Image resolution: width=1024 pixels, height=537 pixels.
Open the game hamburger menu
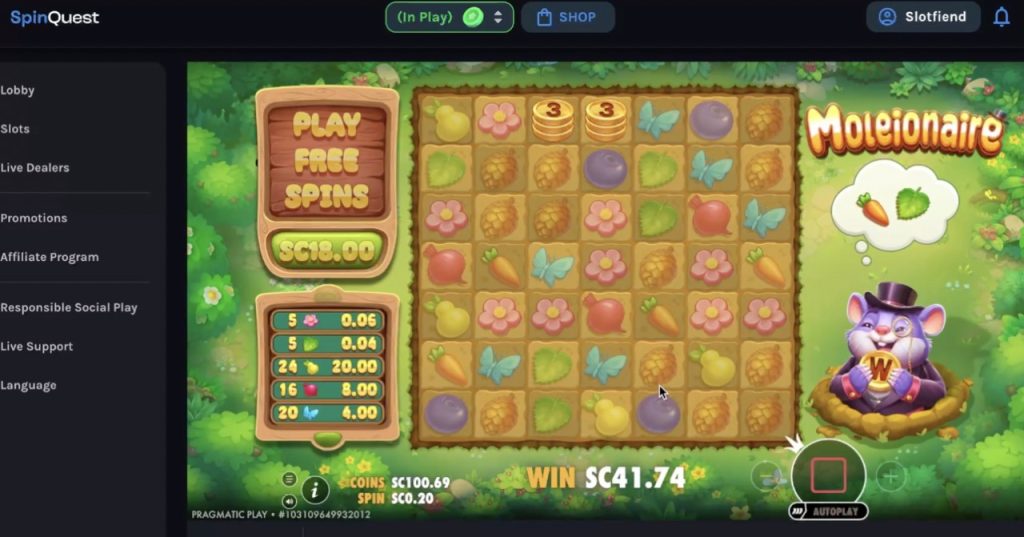coord(289,480)
